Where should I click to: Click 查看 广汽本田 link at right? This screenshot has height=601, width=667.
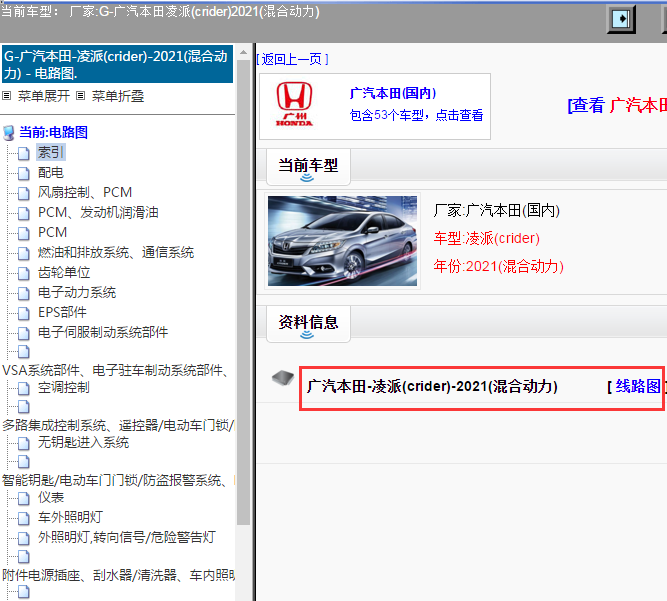[617, 105]
